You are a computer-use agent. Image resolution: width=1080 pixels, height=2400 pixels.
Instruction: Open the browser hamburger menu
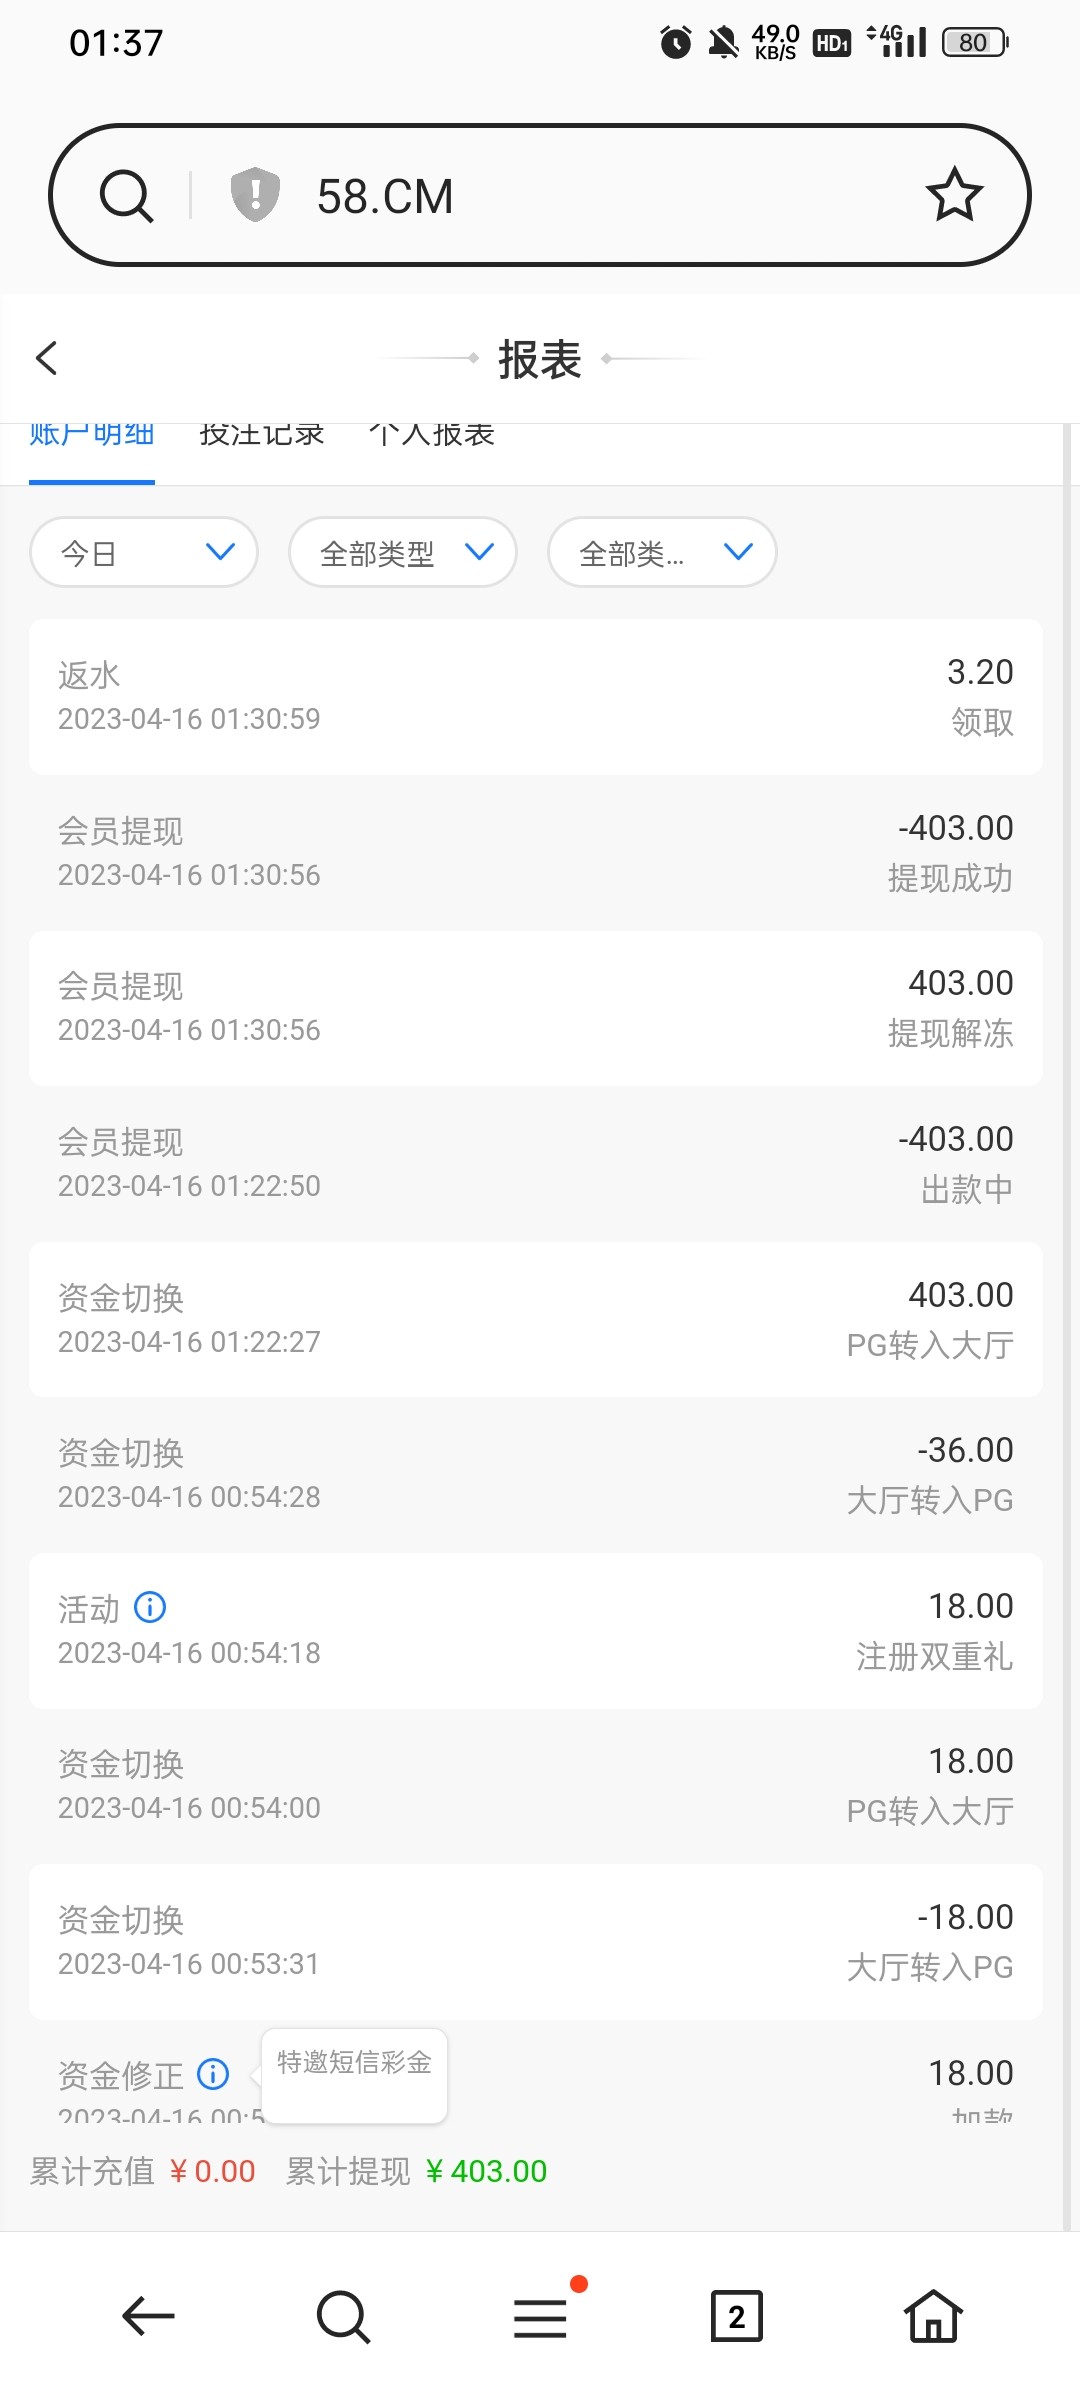click(x=540, y=2316)
